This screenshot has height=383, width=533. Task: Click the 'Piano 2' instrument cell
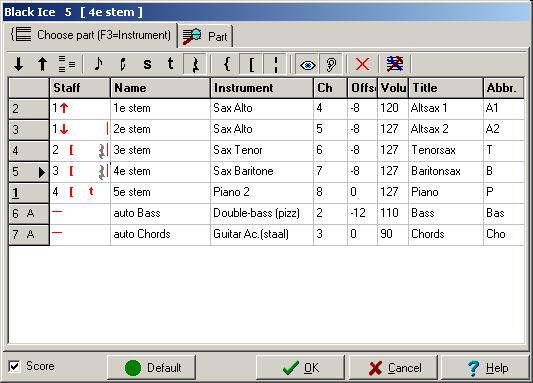[x=262, y=192]
